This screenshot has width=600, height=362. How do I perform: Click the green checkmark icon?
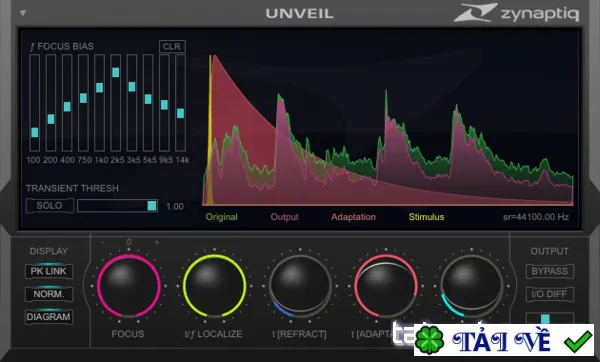(578, 341)
